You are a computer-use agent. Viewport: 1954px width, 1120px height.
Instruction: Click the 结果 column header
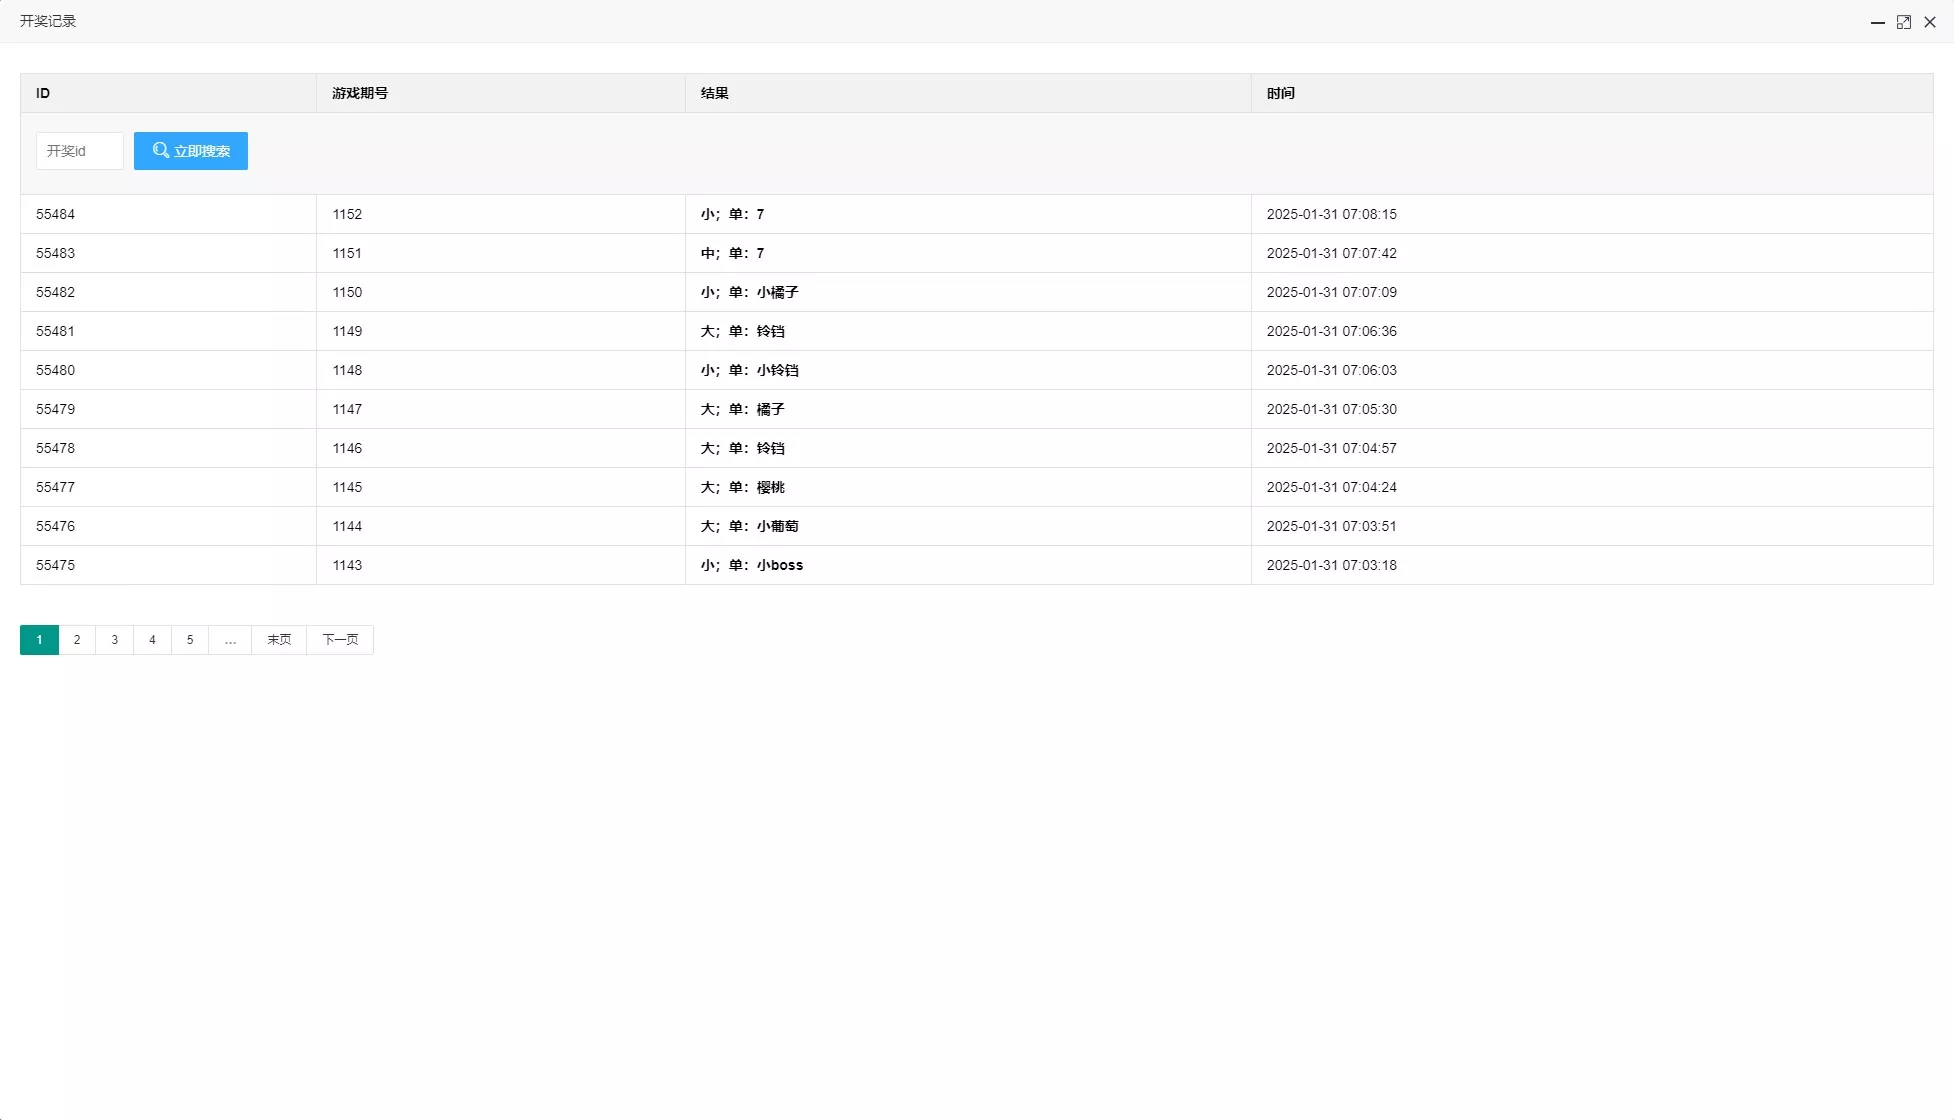coord(714,93)
